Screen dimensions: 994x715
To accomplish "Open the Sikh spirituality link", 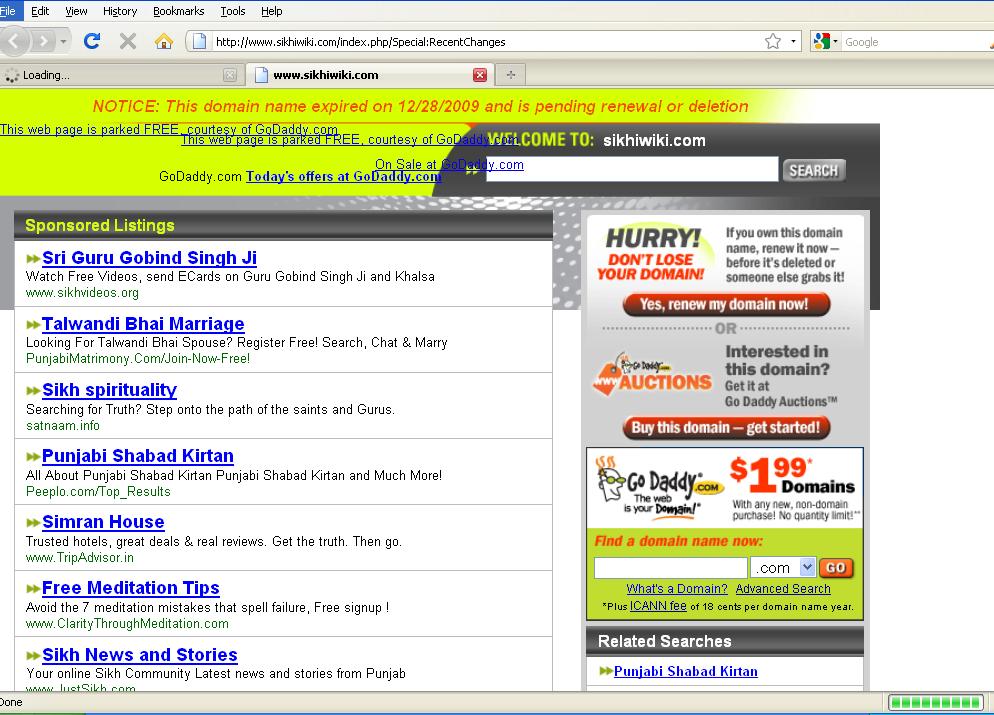I will [110, 390].
